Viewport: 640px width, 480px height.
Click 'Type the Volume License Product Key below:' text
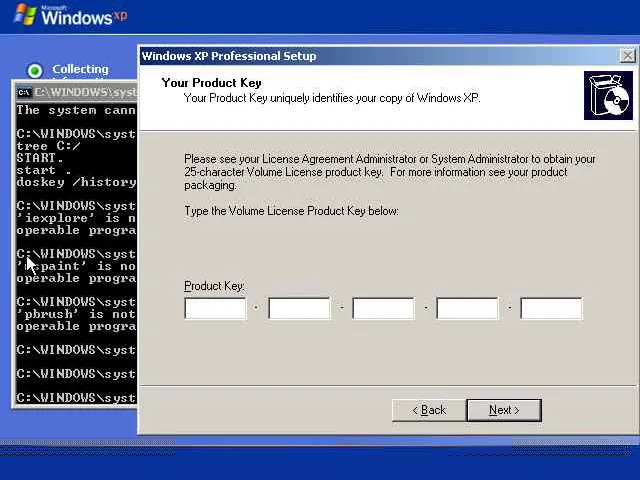pos(291,211)
